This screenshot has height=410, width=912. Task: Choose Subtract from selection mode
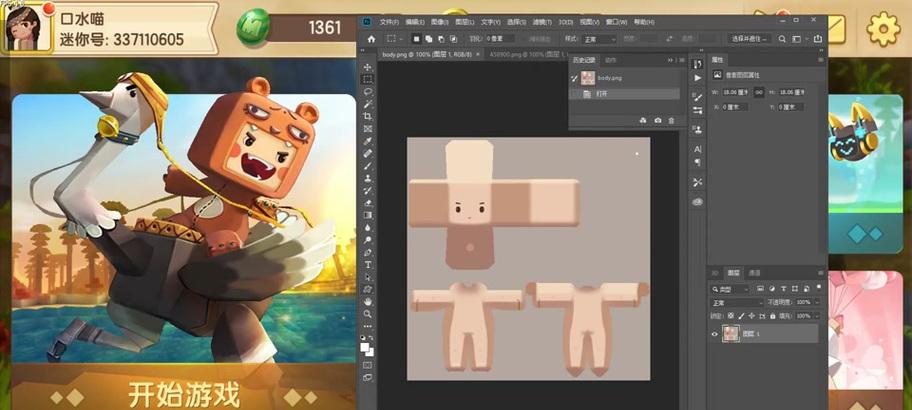click(441, 39)
